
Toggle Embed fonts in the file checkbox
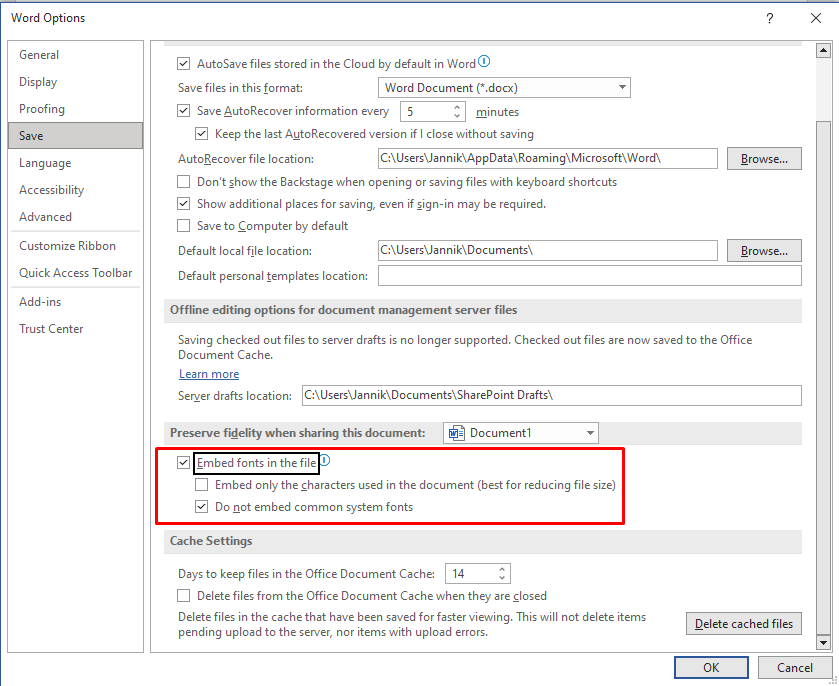(x=184, y=463)
